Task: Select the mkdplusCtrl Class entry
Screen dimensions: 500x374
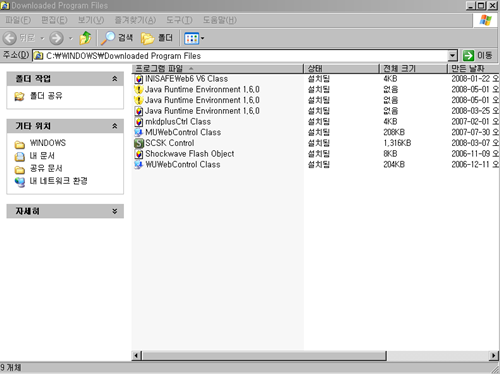Action: (x=178, y=122)
